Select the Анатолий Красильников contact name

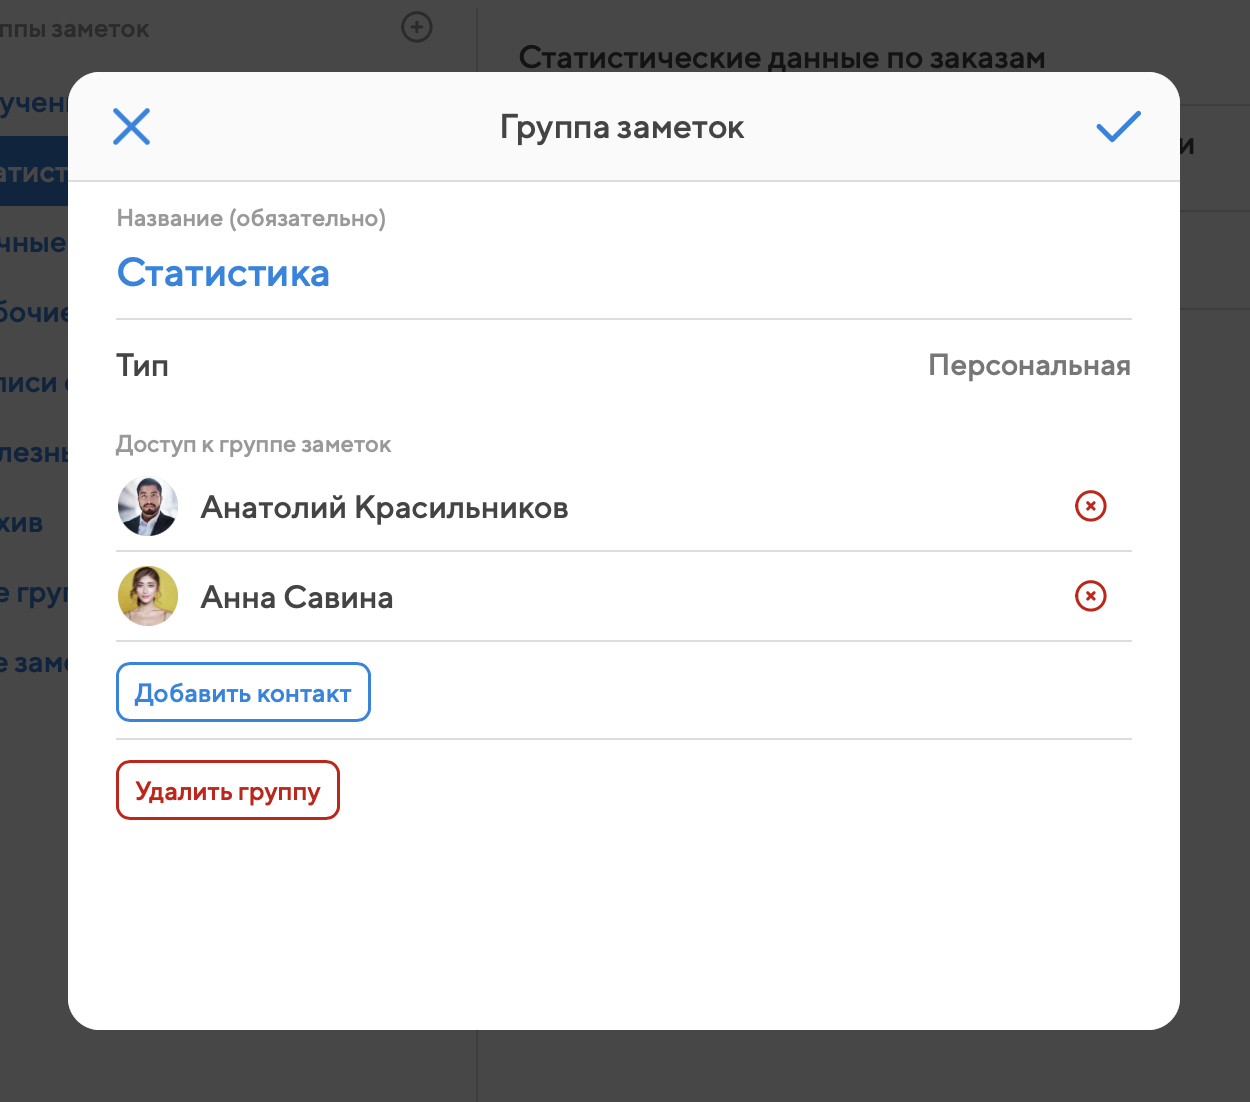click(384, 507)
